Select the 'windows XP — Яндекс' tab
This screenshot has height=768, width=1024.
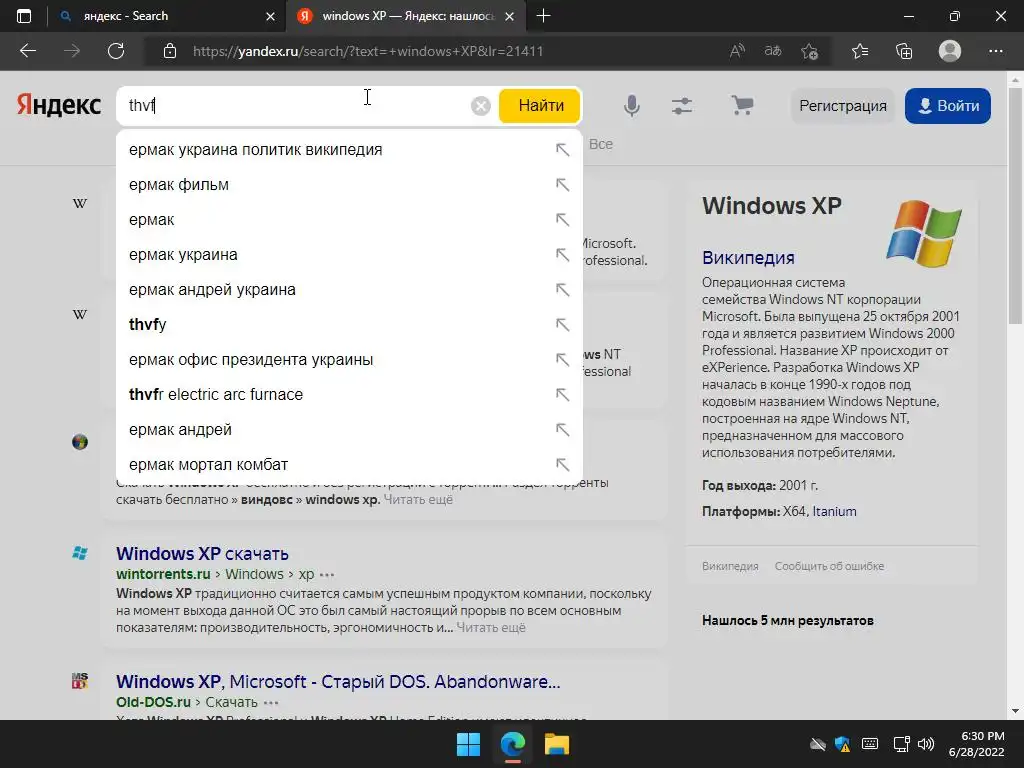pos(405,16)
